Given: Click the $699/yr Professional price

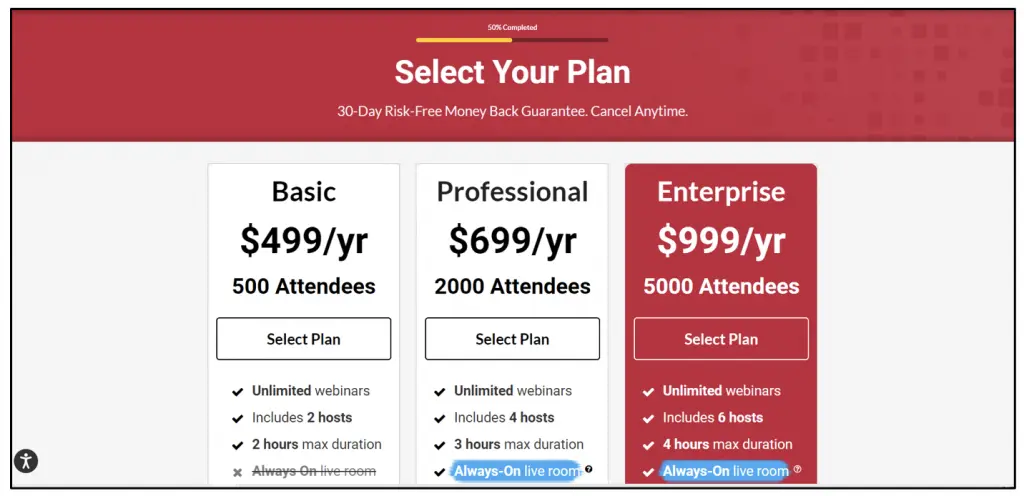Looking at the screenshot, I should [512, 240].
